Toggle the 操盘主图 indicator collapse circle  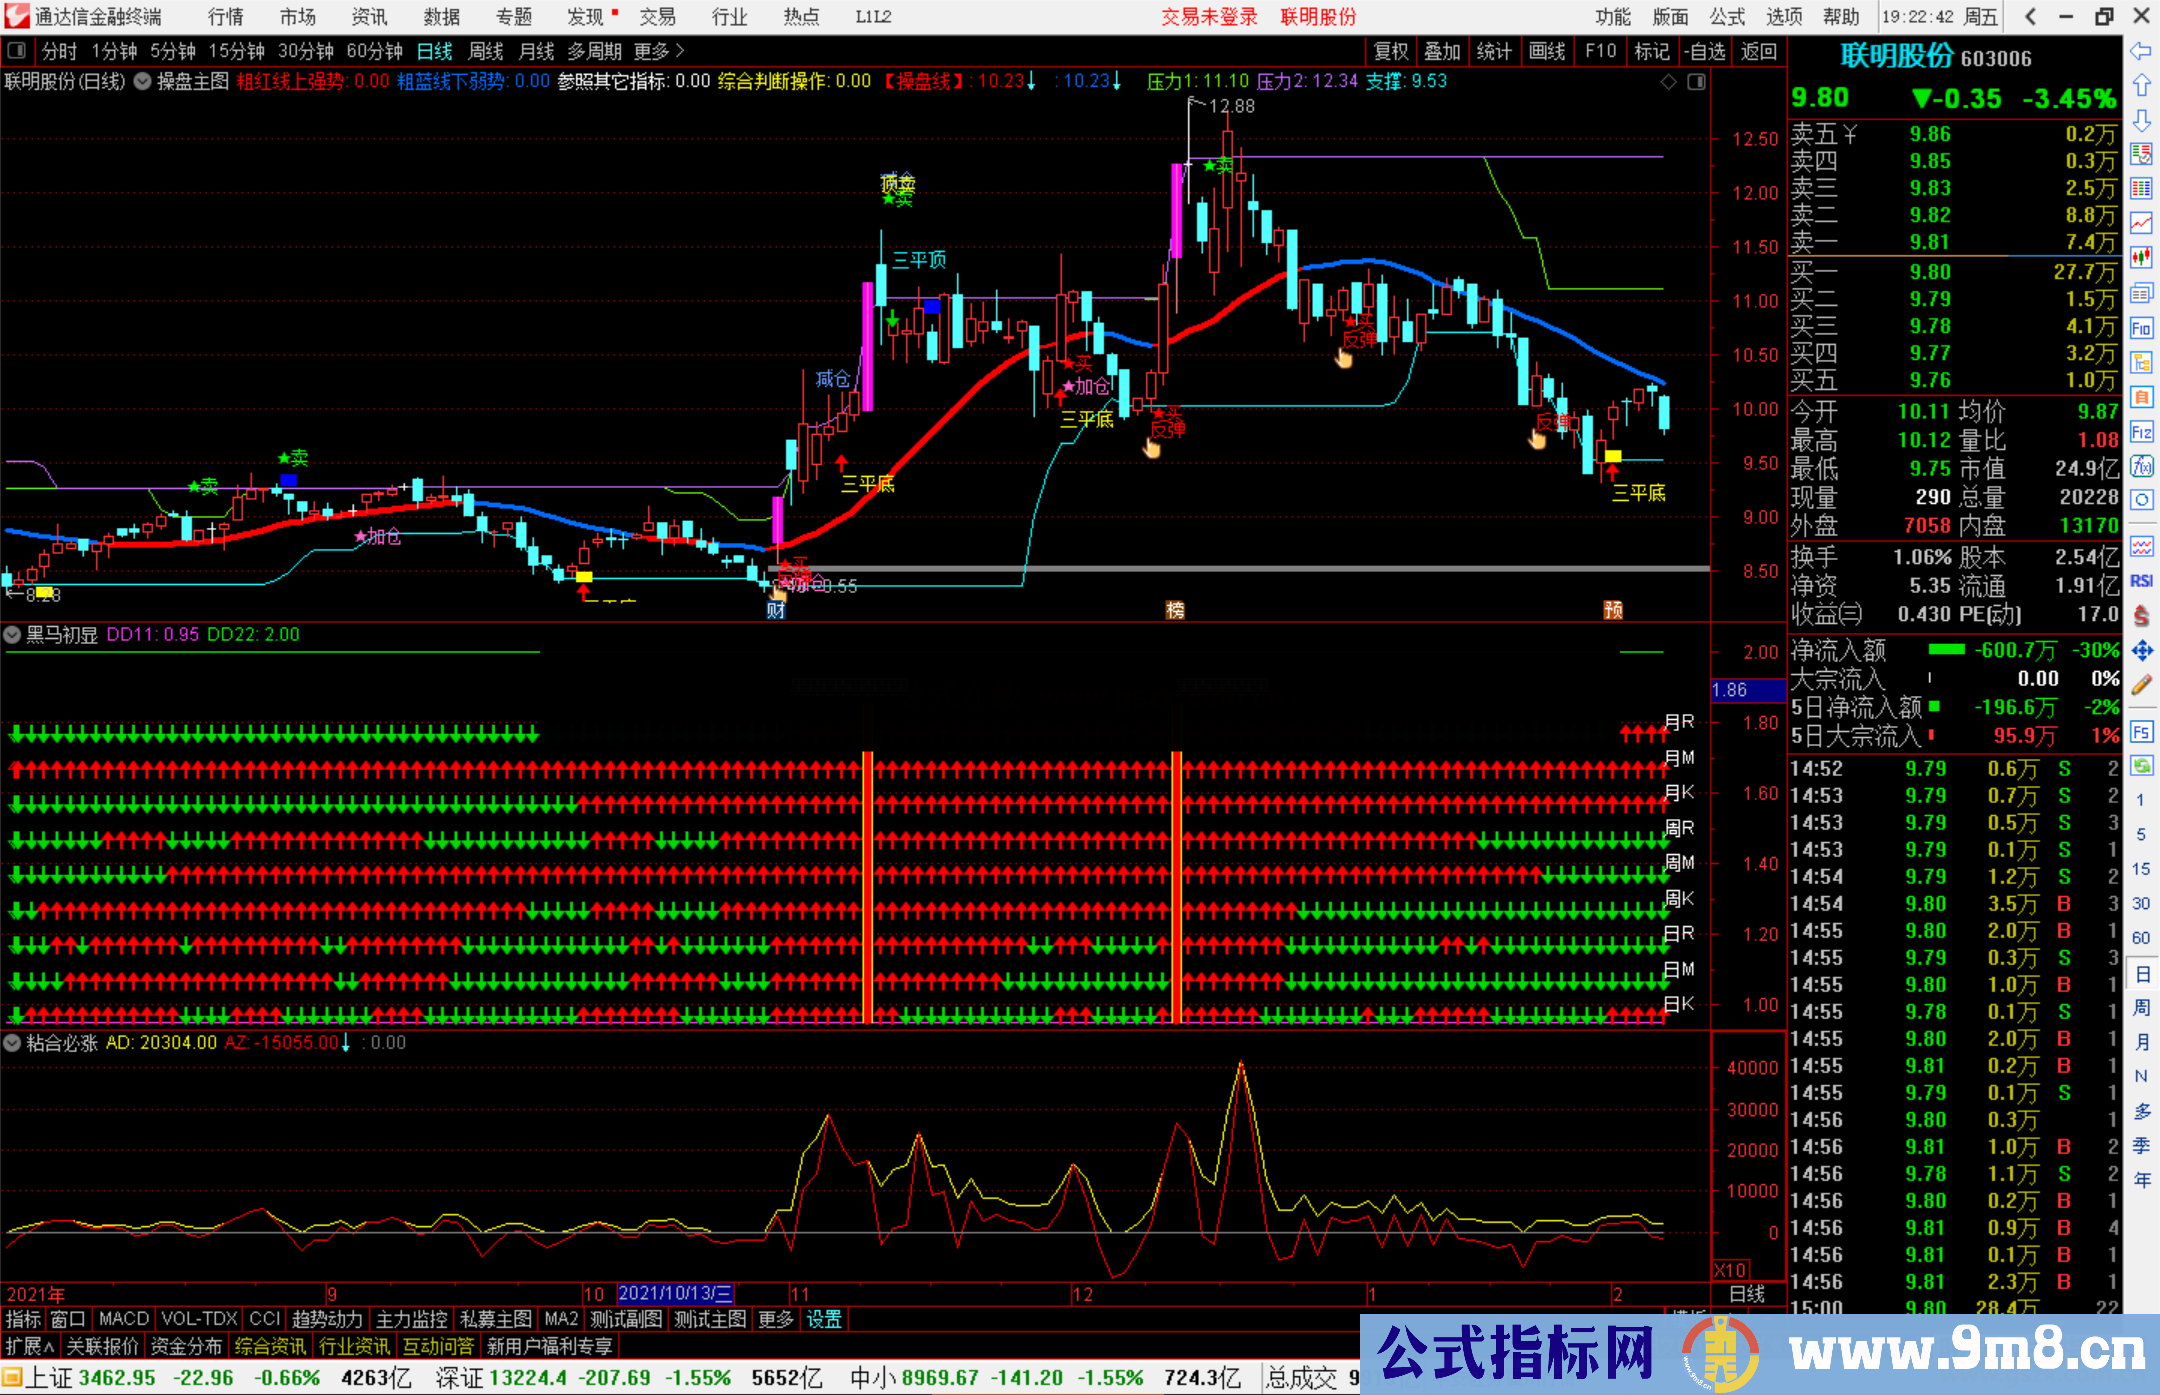pyautogui.click(x=143, y=81)
